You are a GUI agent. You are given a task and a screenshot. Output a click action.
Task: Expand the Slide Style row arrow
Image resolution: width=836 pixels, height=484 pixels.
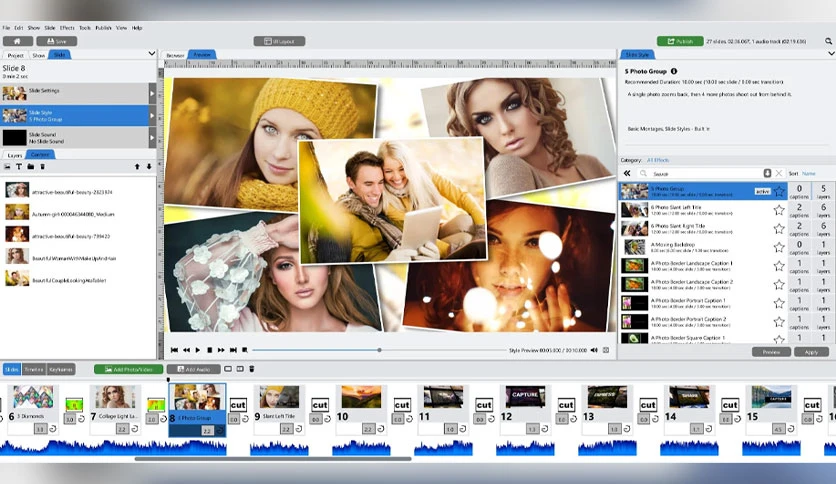[152, 116]
